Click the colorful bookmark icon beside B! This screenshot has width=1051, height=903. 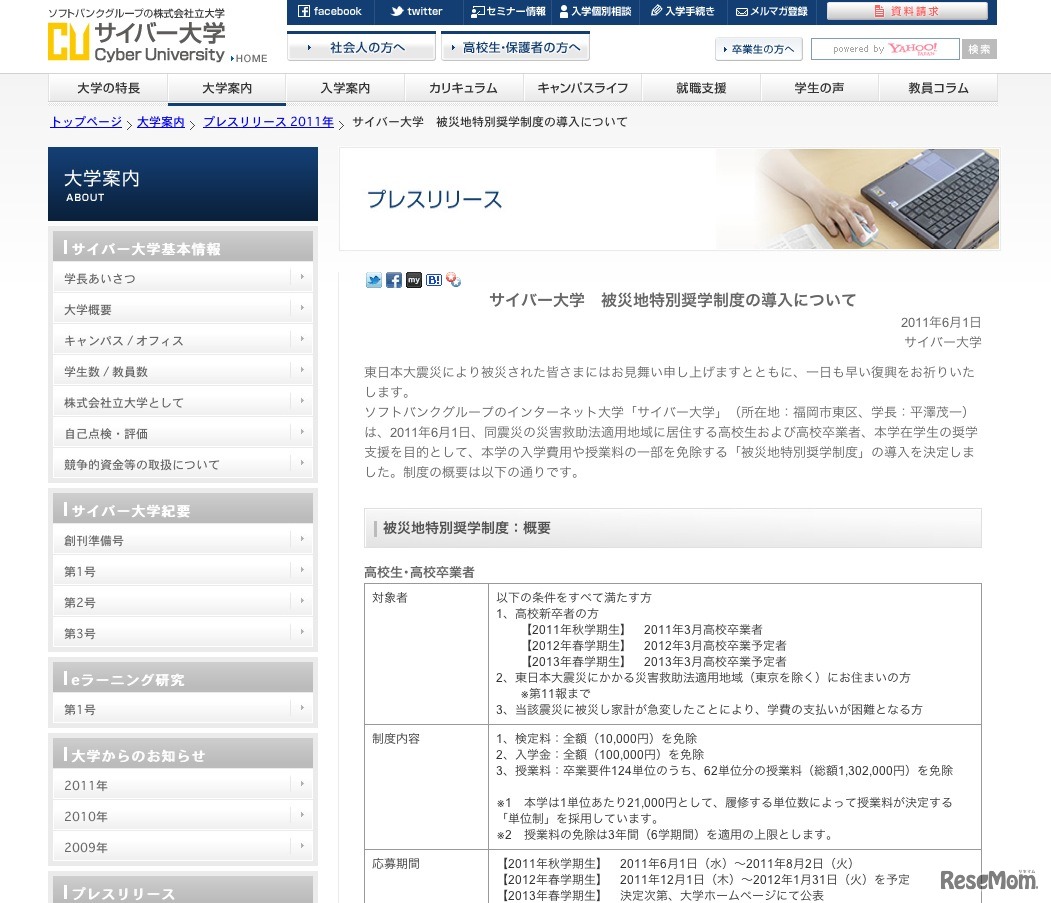pos(452,281)
